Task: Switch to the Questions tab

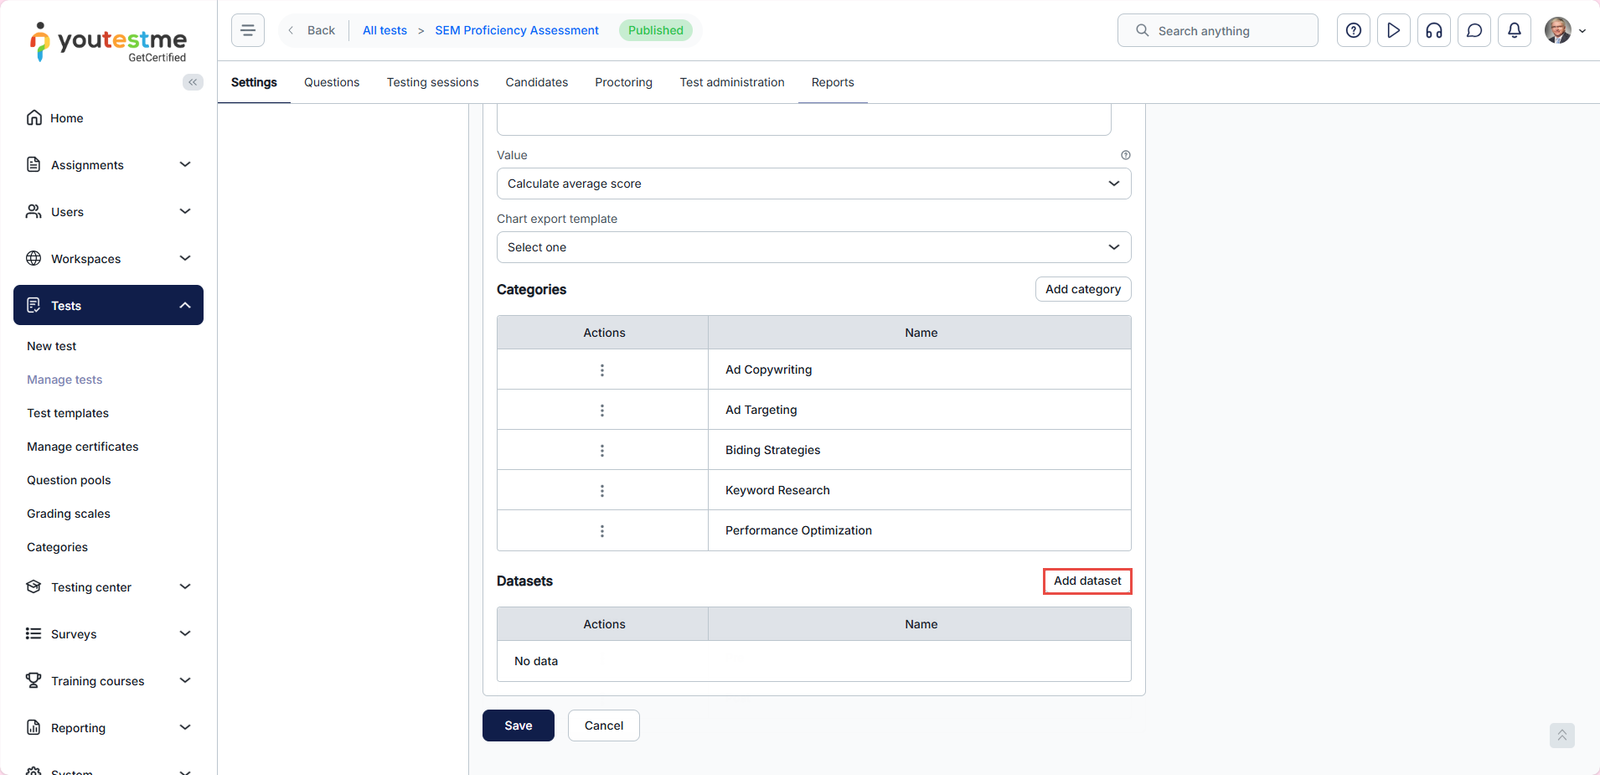Action: coord(331,82)
